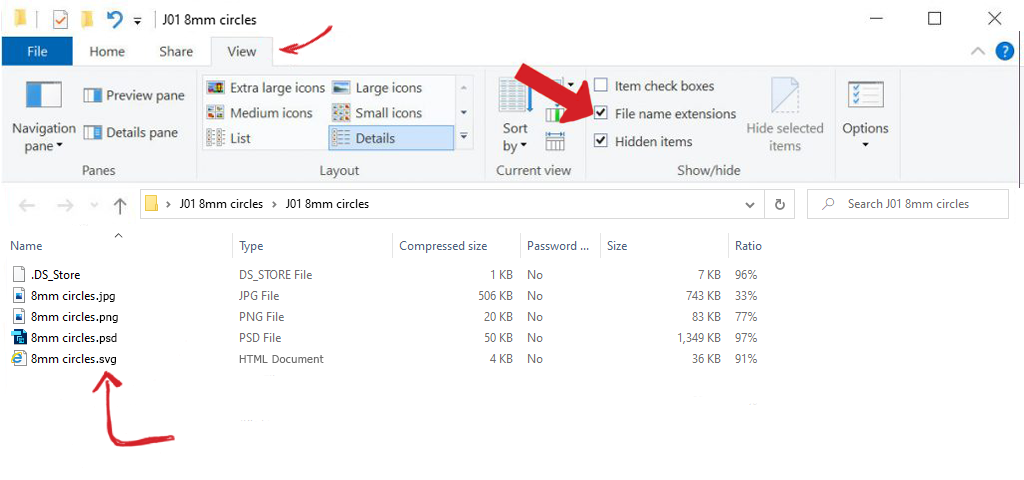This screenshot has height=480, width=1024.
Task: Go forward with the forward arrow
Action: [x=65, y=205]
